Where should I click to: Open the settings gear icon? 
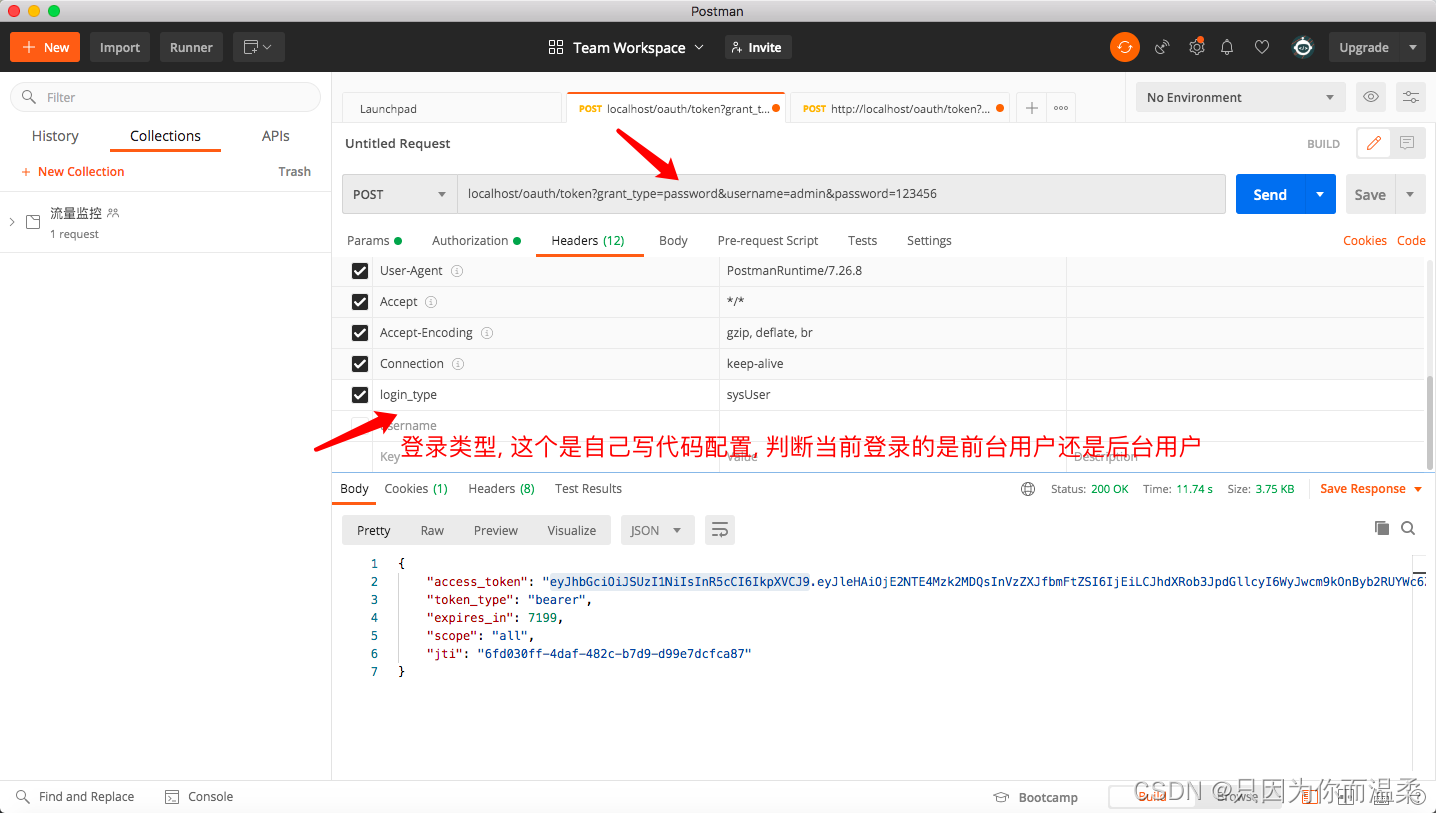click(1196, 47)
